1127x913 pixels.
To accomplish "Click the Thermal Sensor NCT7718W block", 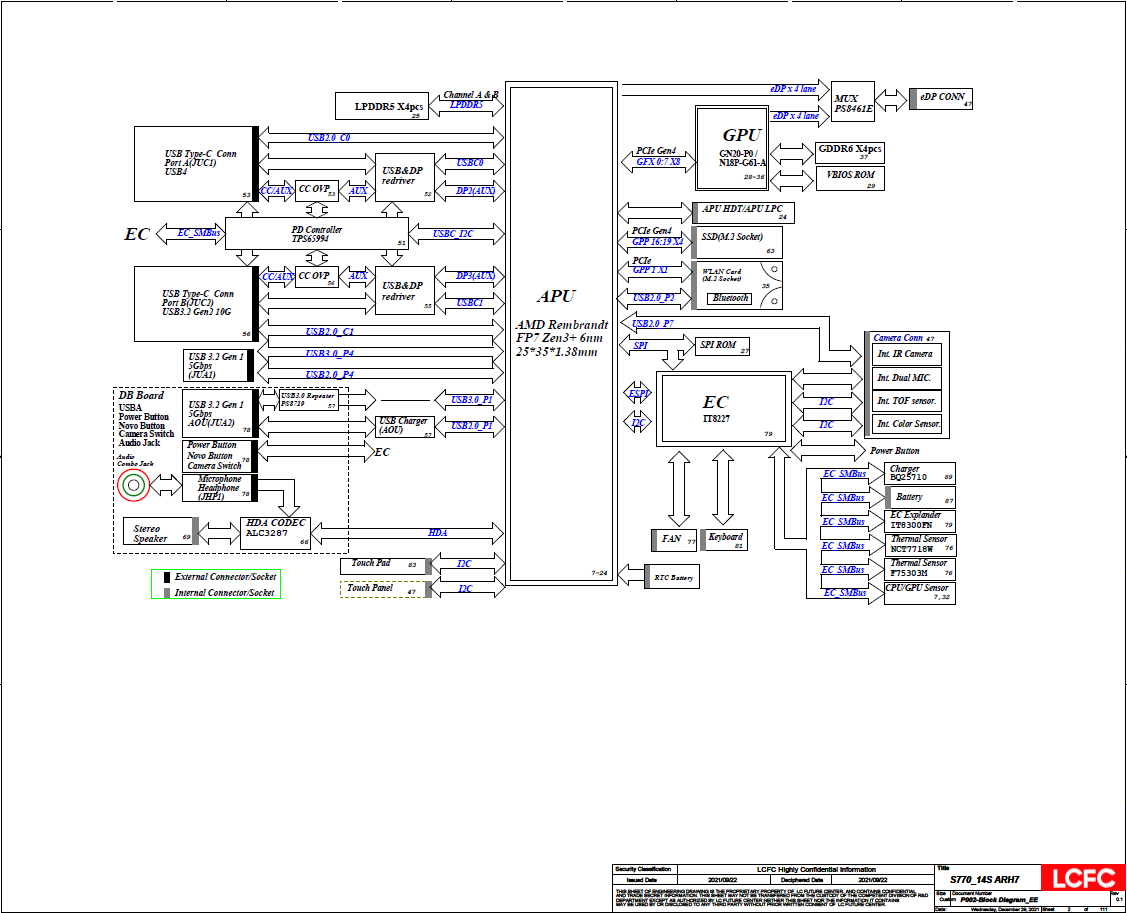I will pyautogui.click(x=919, y=544).
